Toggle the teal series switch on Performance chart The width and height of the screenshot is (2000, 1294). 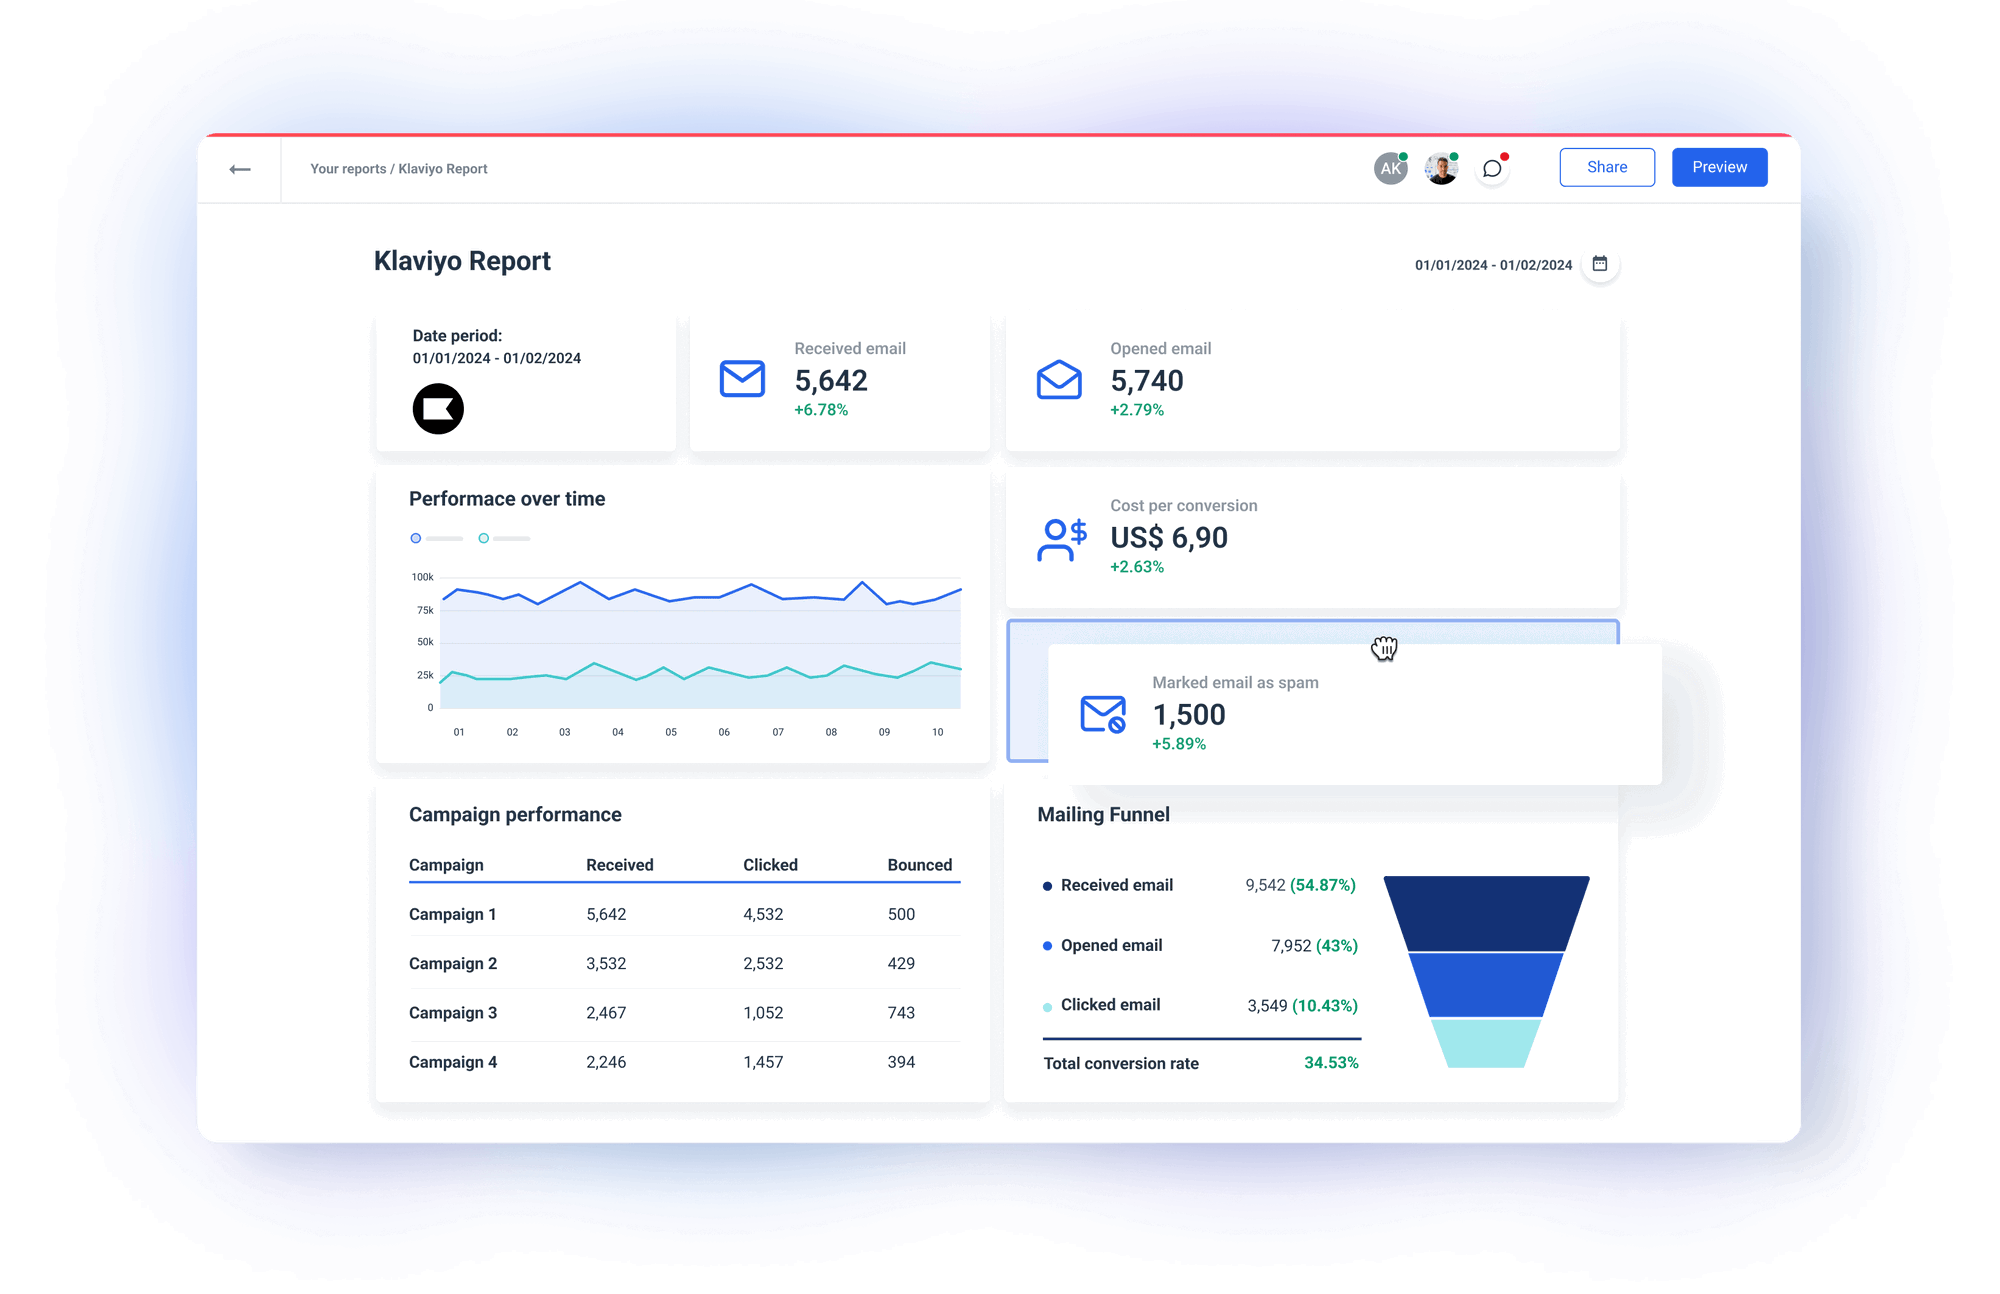coord(484,538)
